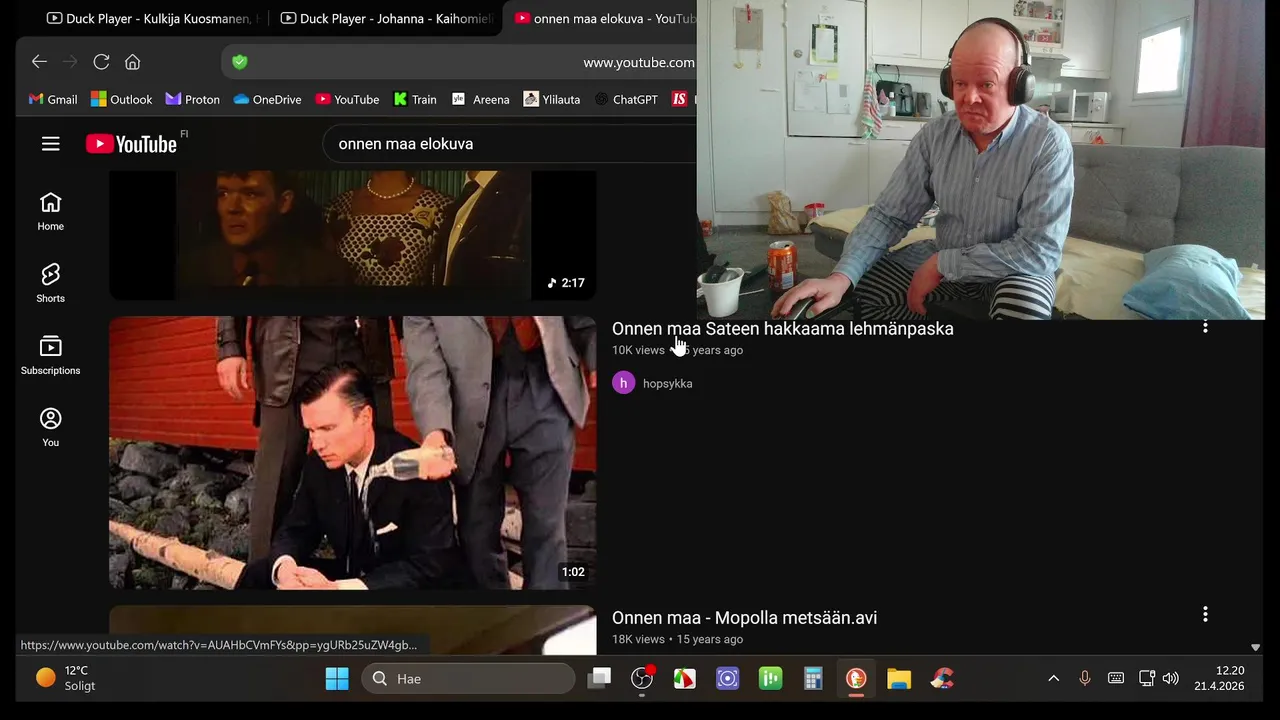Open options menu for Mopolla metsään video
This screenshot has height=720, width=1280.
tap(1205, 614)
